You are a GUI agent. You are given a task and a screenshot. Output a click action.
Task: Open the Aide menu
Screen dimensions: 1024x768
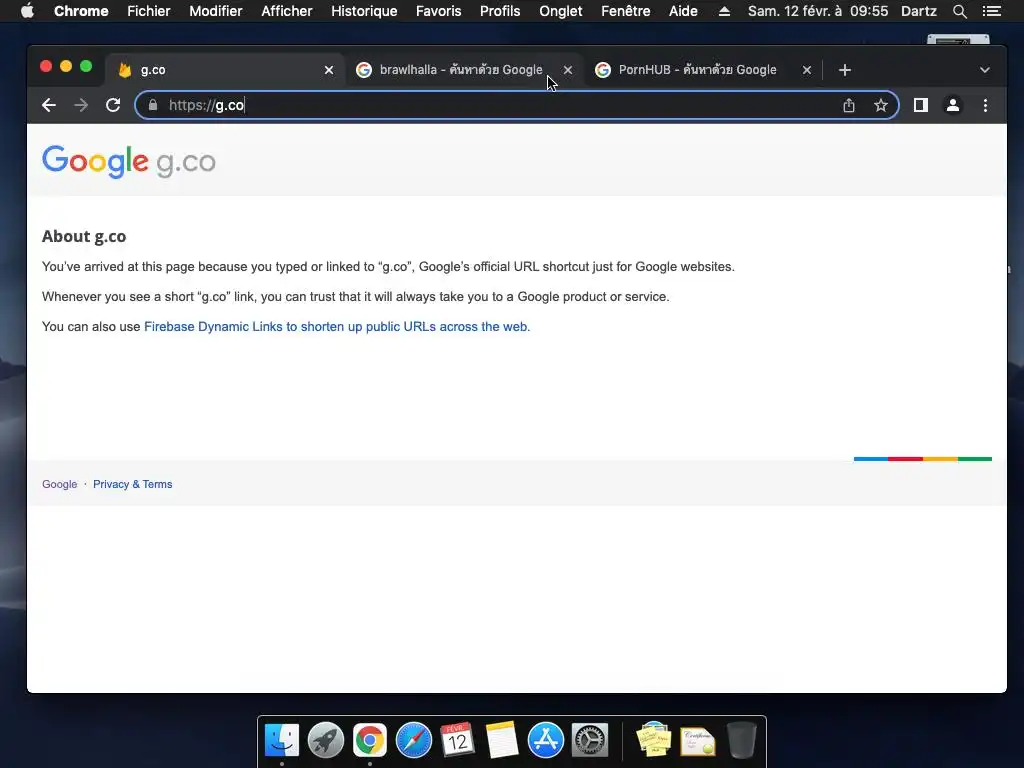[683, 11]
